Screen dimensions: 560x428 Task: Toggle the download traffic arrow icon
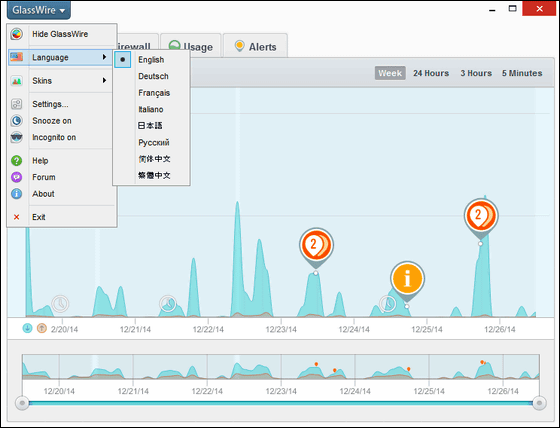click(x=28, y=328)
